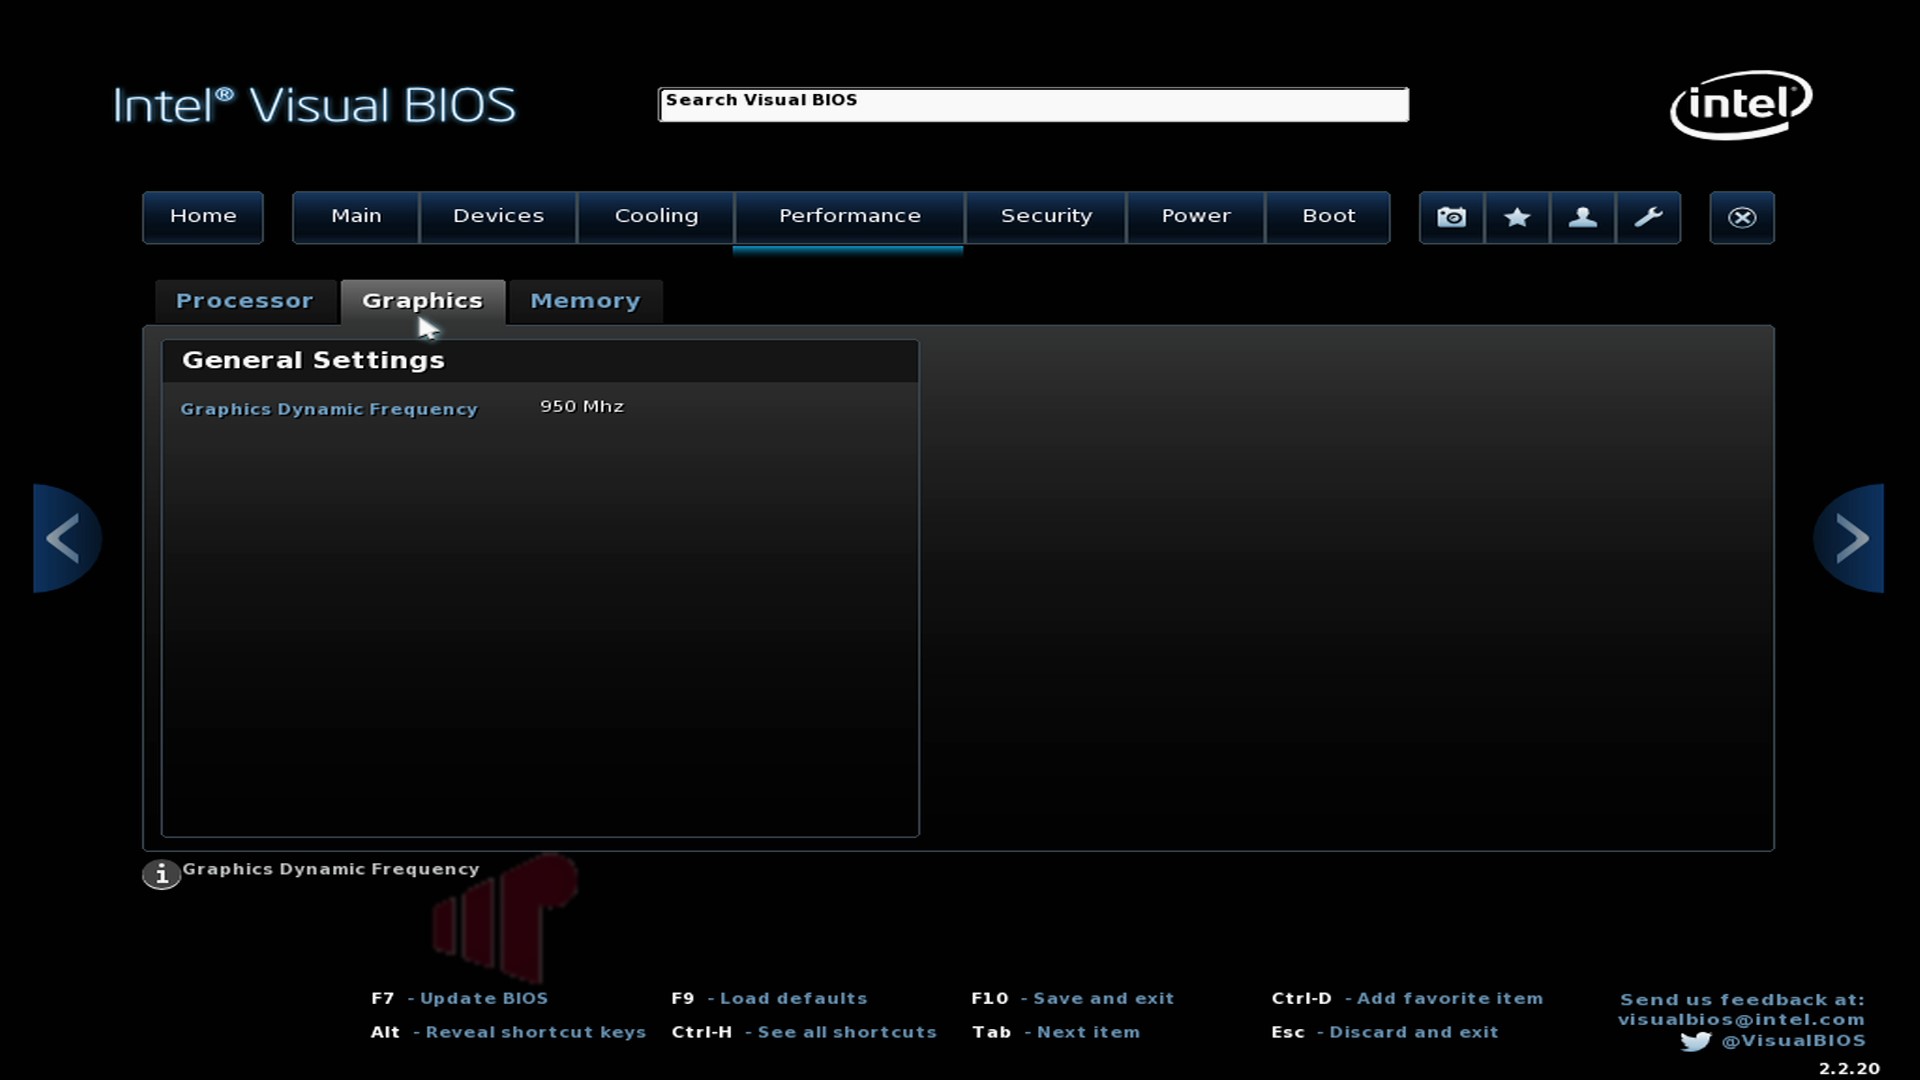Click in the Search Visual BIOS field
Screen dimensions: 1920x1080
(1033, 104)
